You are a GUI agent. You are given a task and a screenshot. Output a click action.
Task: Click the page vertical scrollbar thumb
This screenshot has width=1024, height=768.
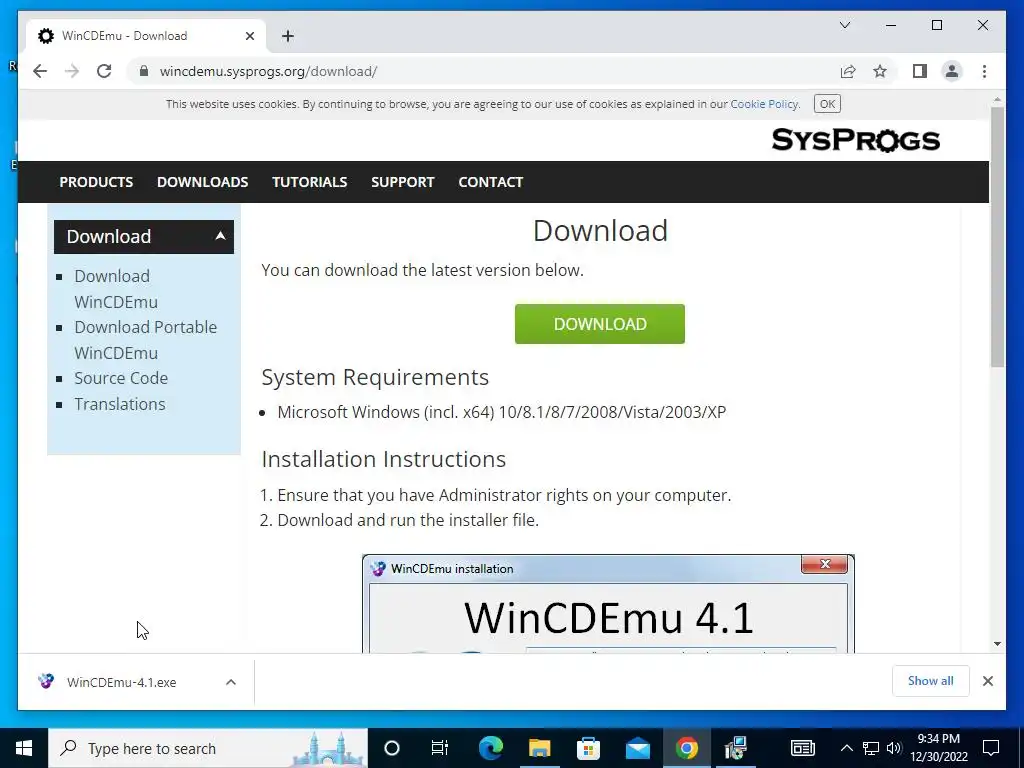click(997, 236)
